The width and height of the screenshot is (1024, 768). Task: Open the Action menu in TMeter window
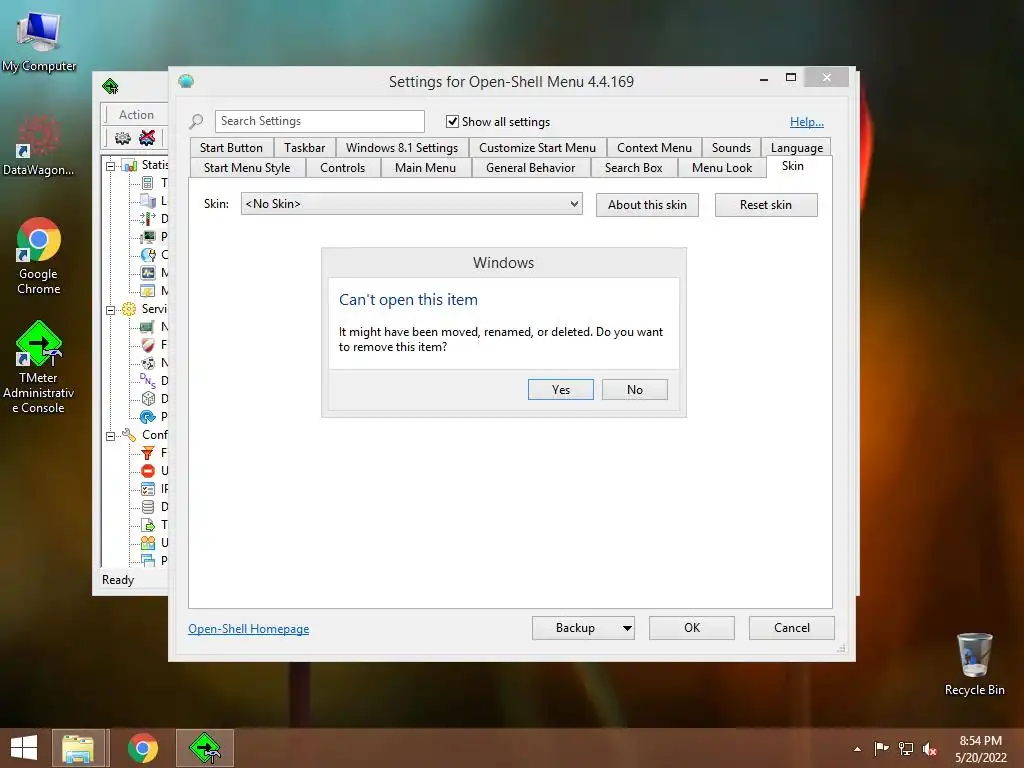[136, 115]
